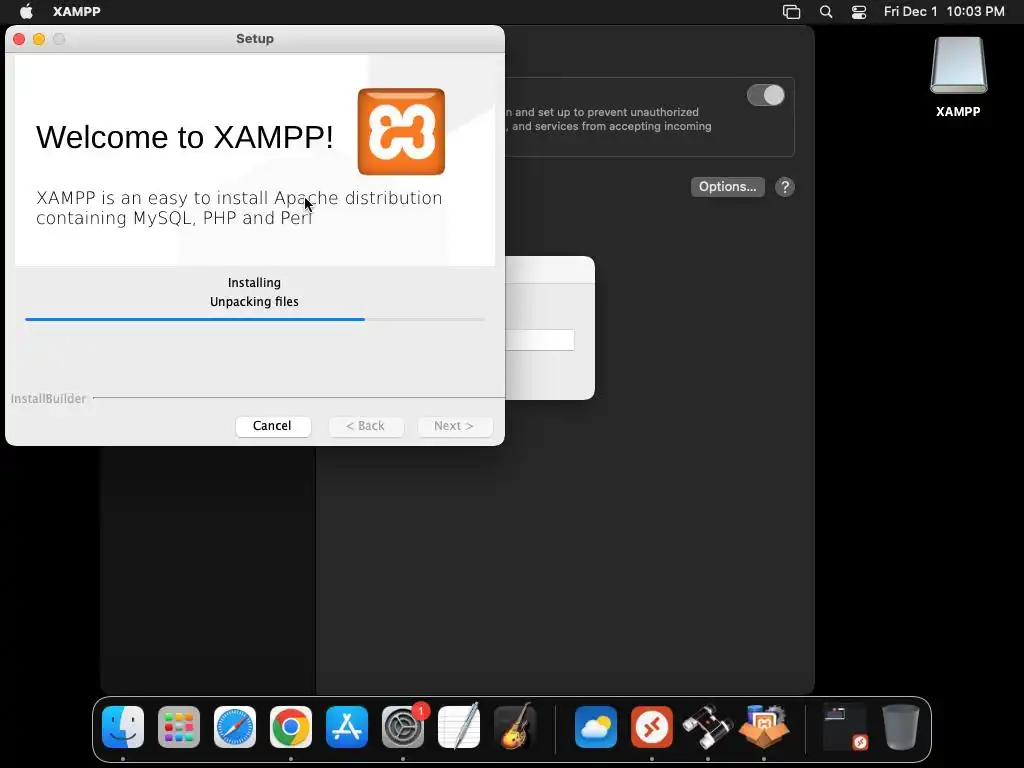The image size is (1024, 768).
Task: Click the help question mark button
Action: (785, 187)
